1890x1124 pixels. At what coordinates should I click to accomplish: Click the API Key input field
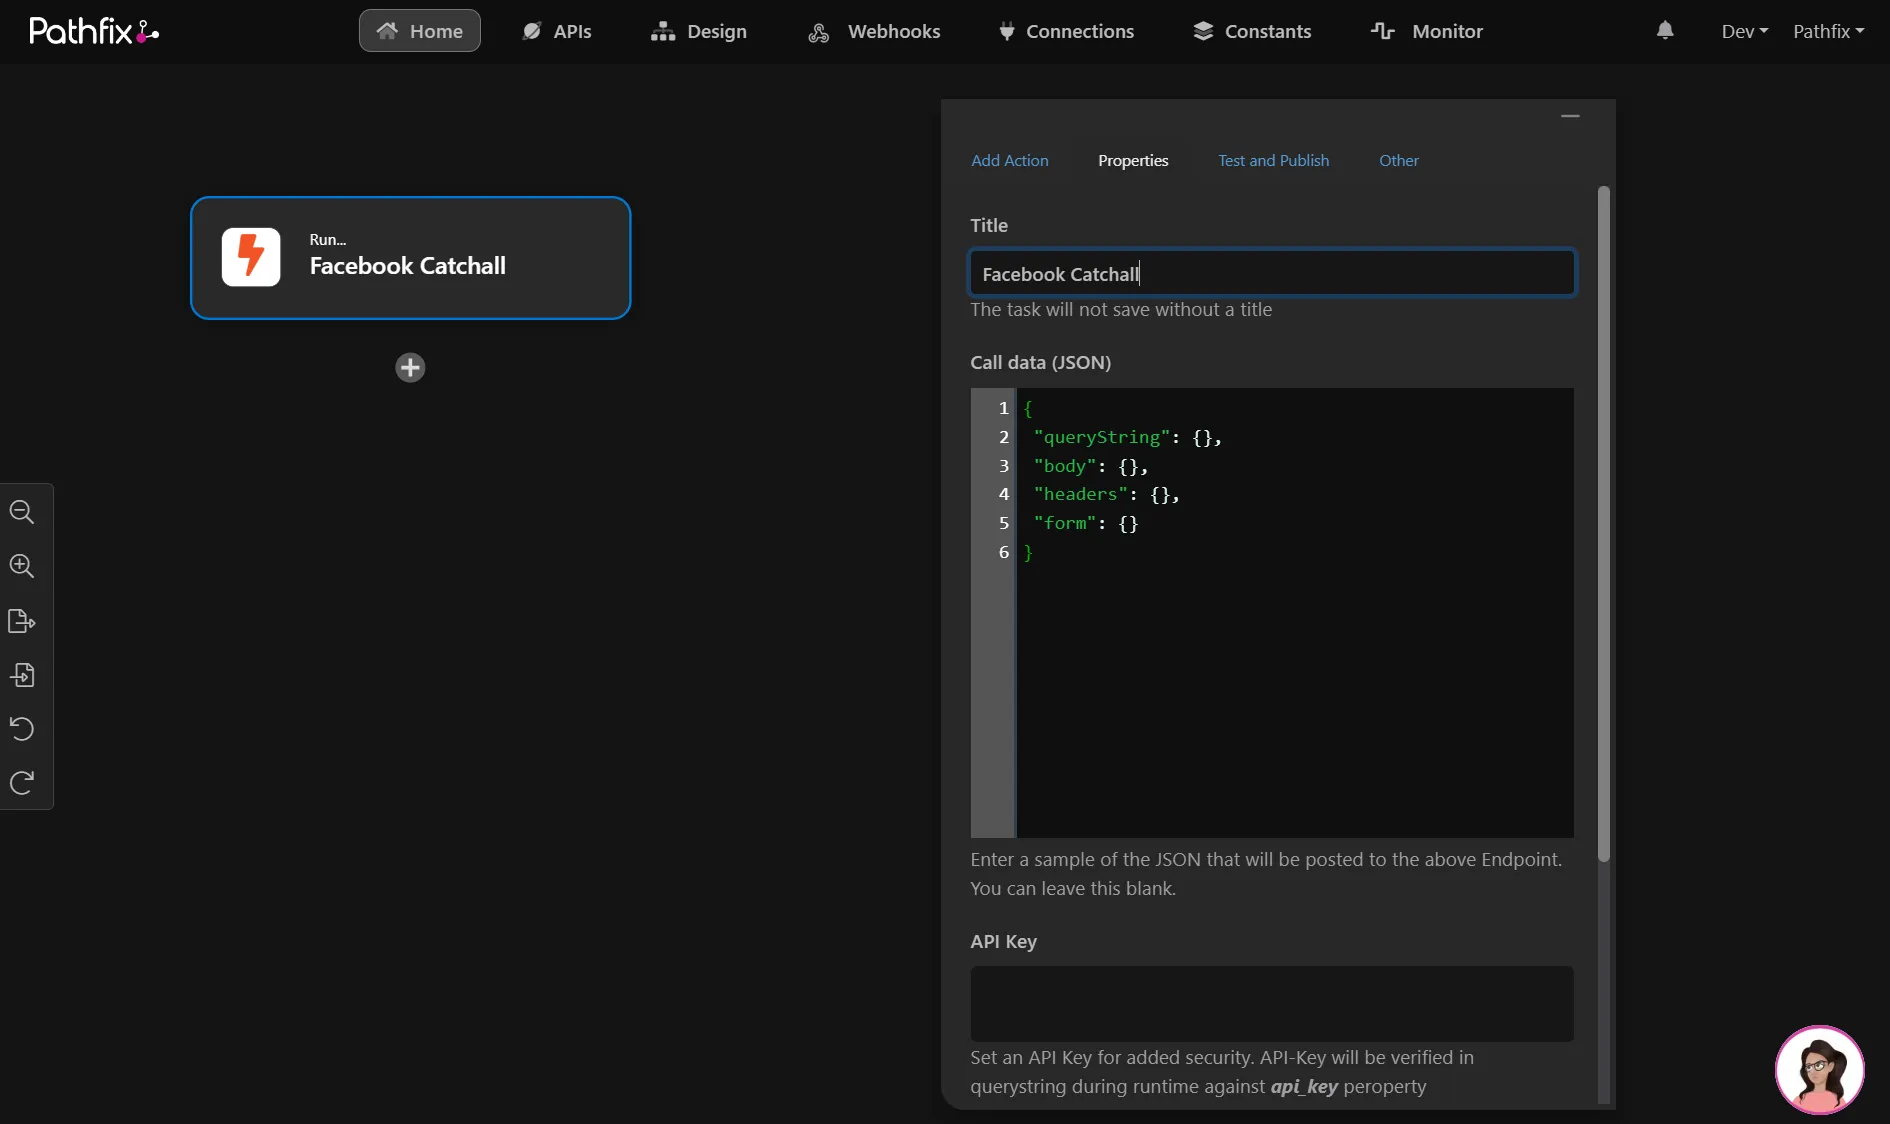click(1272, 1004)
